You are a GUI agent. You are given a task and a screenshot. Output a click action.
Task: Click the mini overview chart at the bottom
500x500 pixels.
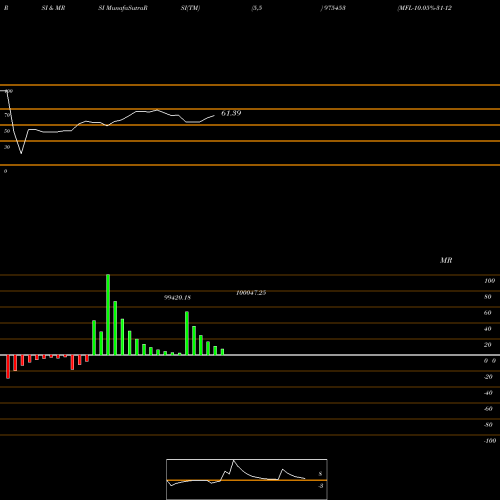click(247, 479)
